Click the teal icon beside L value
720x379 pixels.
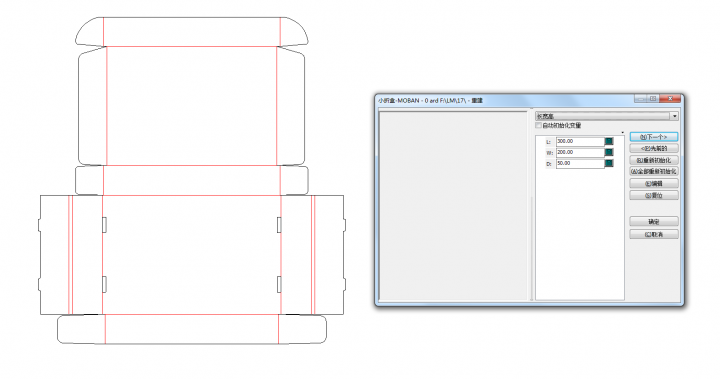(x=609, y=141)
